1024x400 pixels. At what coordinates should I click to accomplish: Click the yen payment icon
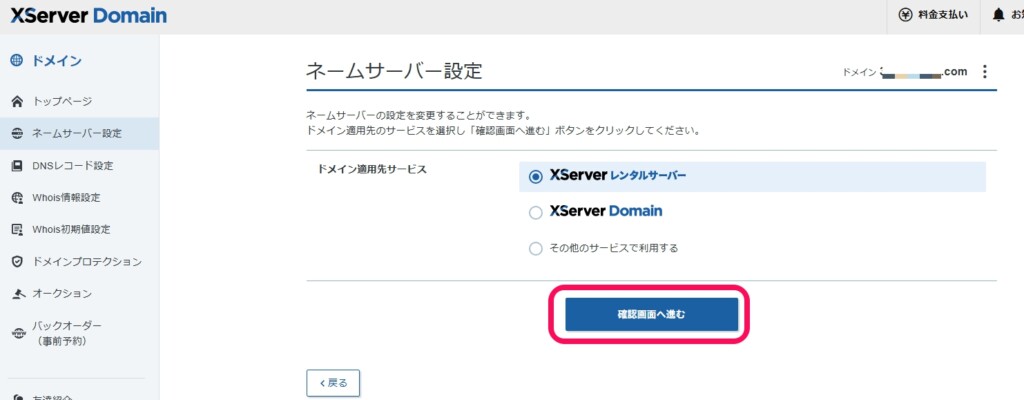[905, 15]
